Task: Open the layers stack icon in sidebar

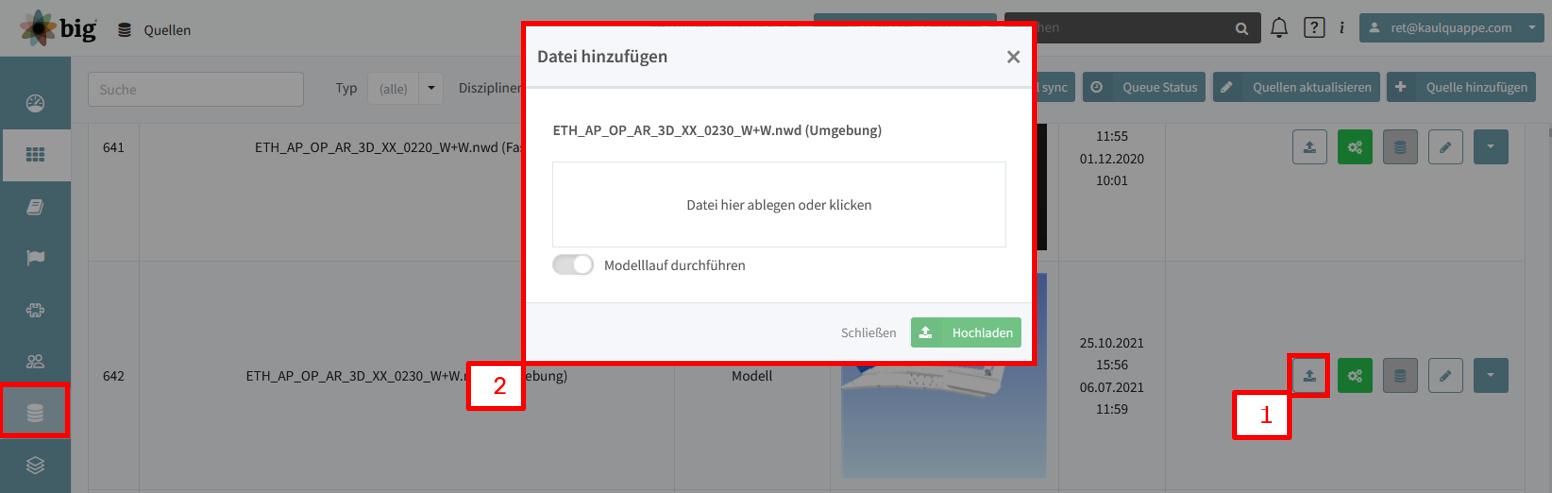Action: pos(36,465)
